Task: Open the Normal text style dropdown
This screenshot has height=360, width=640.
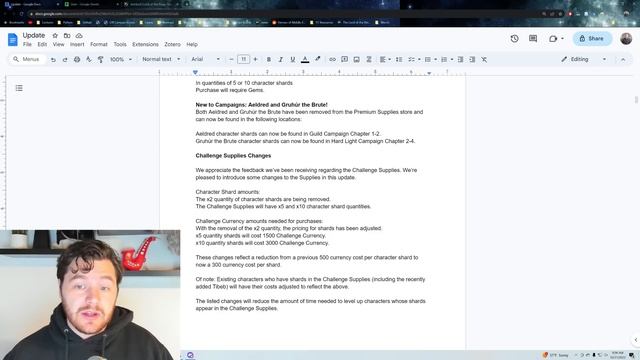Action: pos(161,60)
